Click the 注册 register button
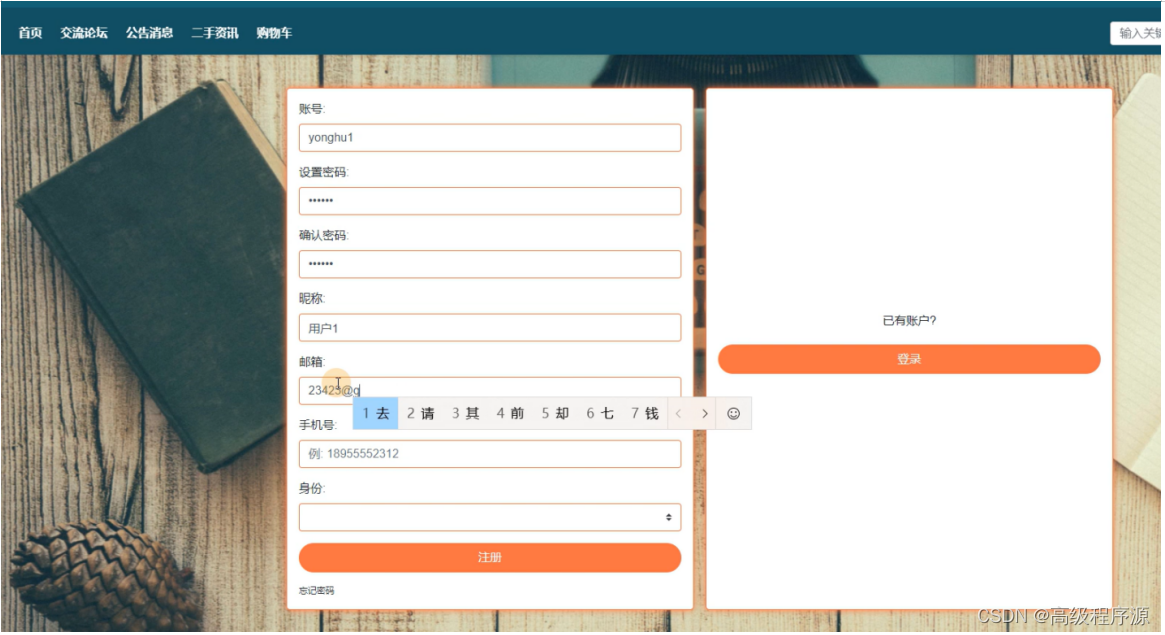 (489, 557)
